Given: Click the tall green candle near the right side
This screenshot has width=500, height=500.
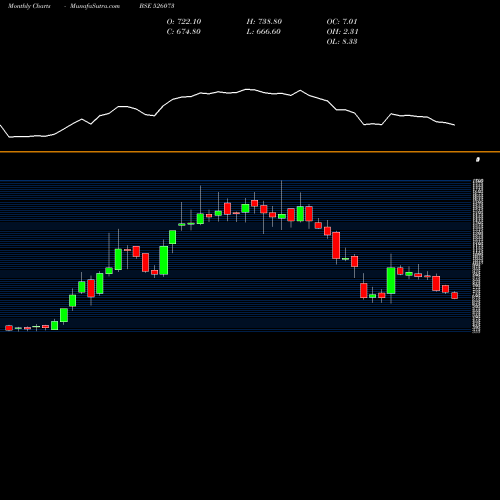Looking at the screenshot, I should pyautogui.click(x=391, y=280).
